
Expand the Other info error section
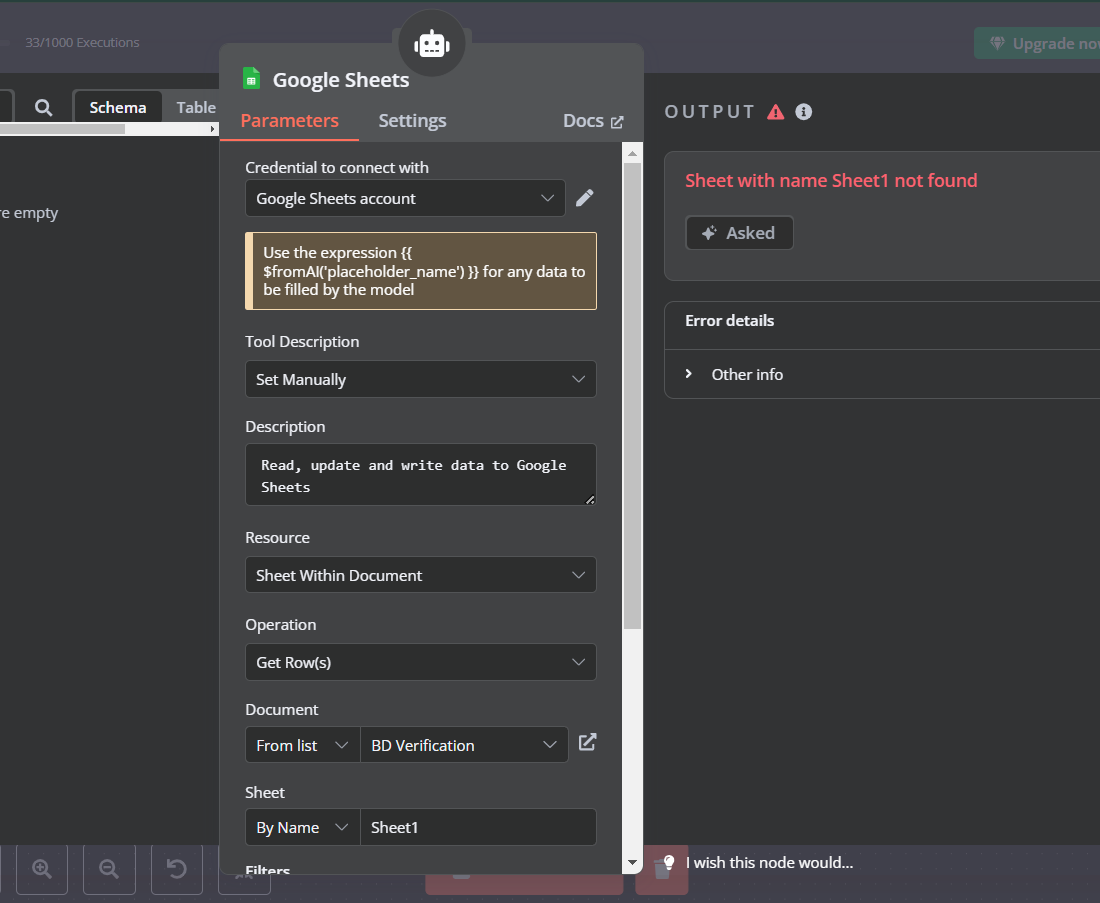point(733,374)
